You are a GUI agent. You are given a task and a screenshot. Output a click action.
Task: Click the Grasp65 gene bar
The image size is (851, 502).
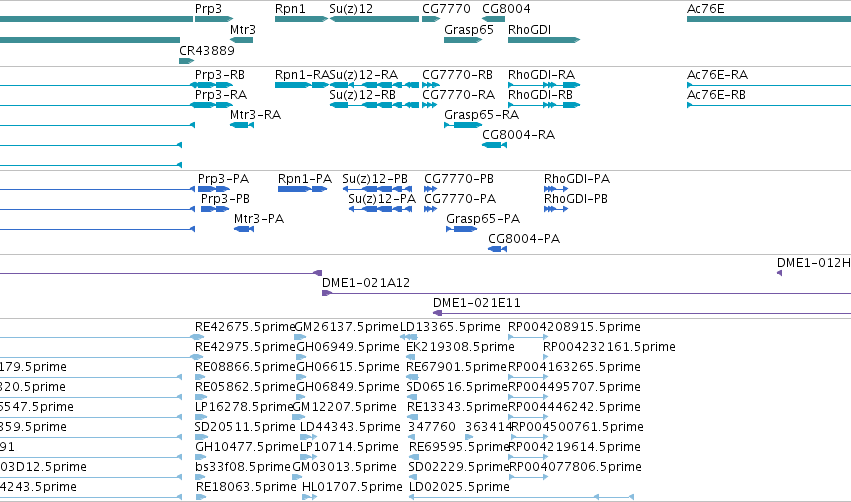point(463,40)
